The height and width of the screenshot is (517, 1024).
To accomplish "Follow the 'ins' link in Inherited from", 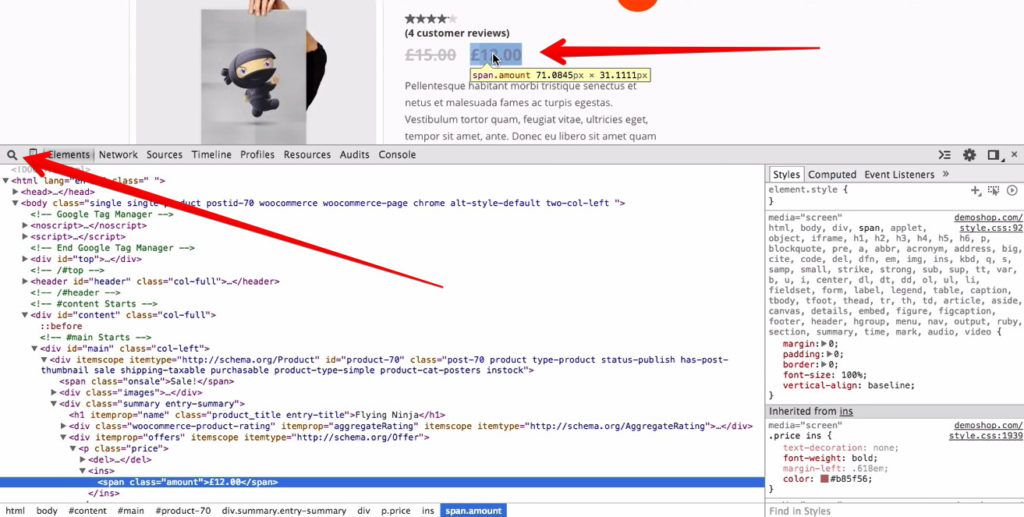I will pyautogui.click(x=846, y=411).
